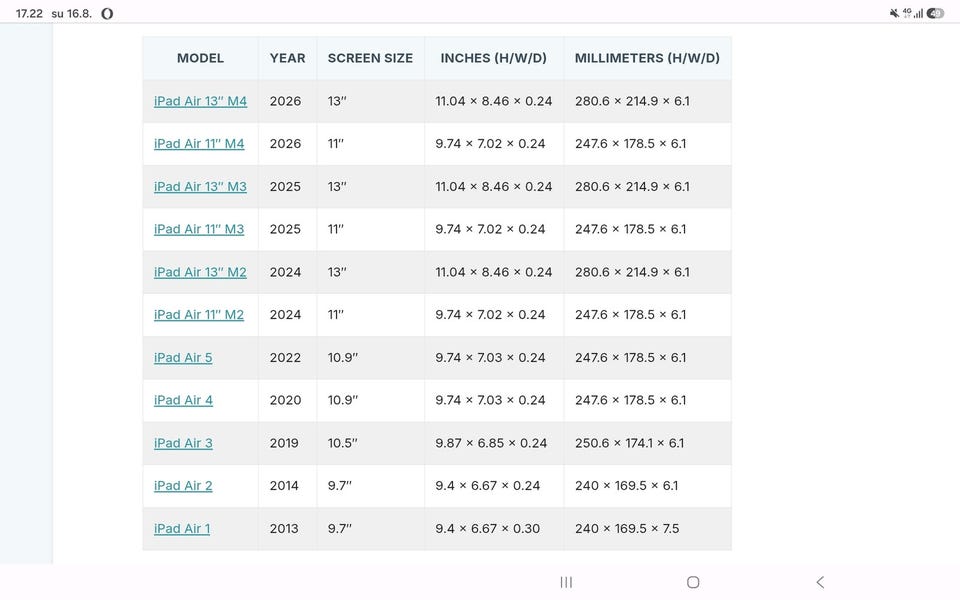Open the iPad Air 13″ M2 link
This screenshot has height=600, width=960.
(x=200, y=272)
